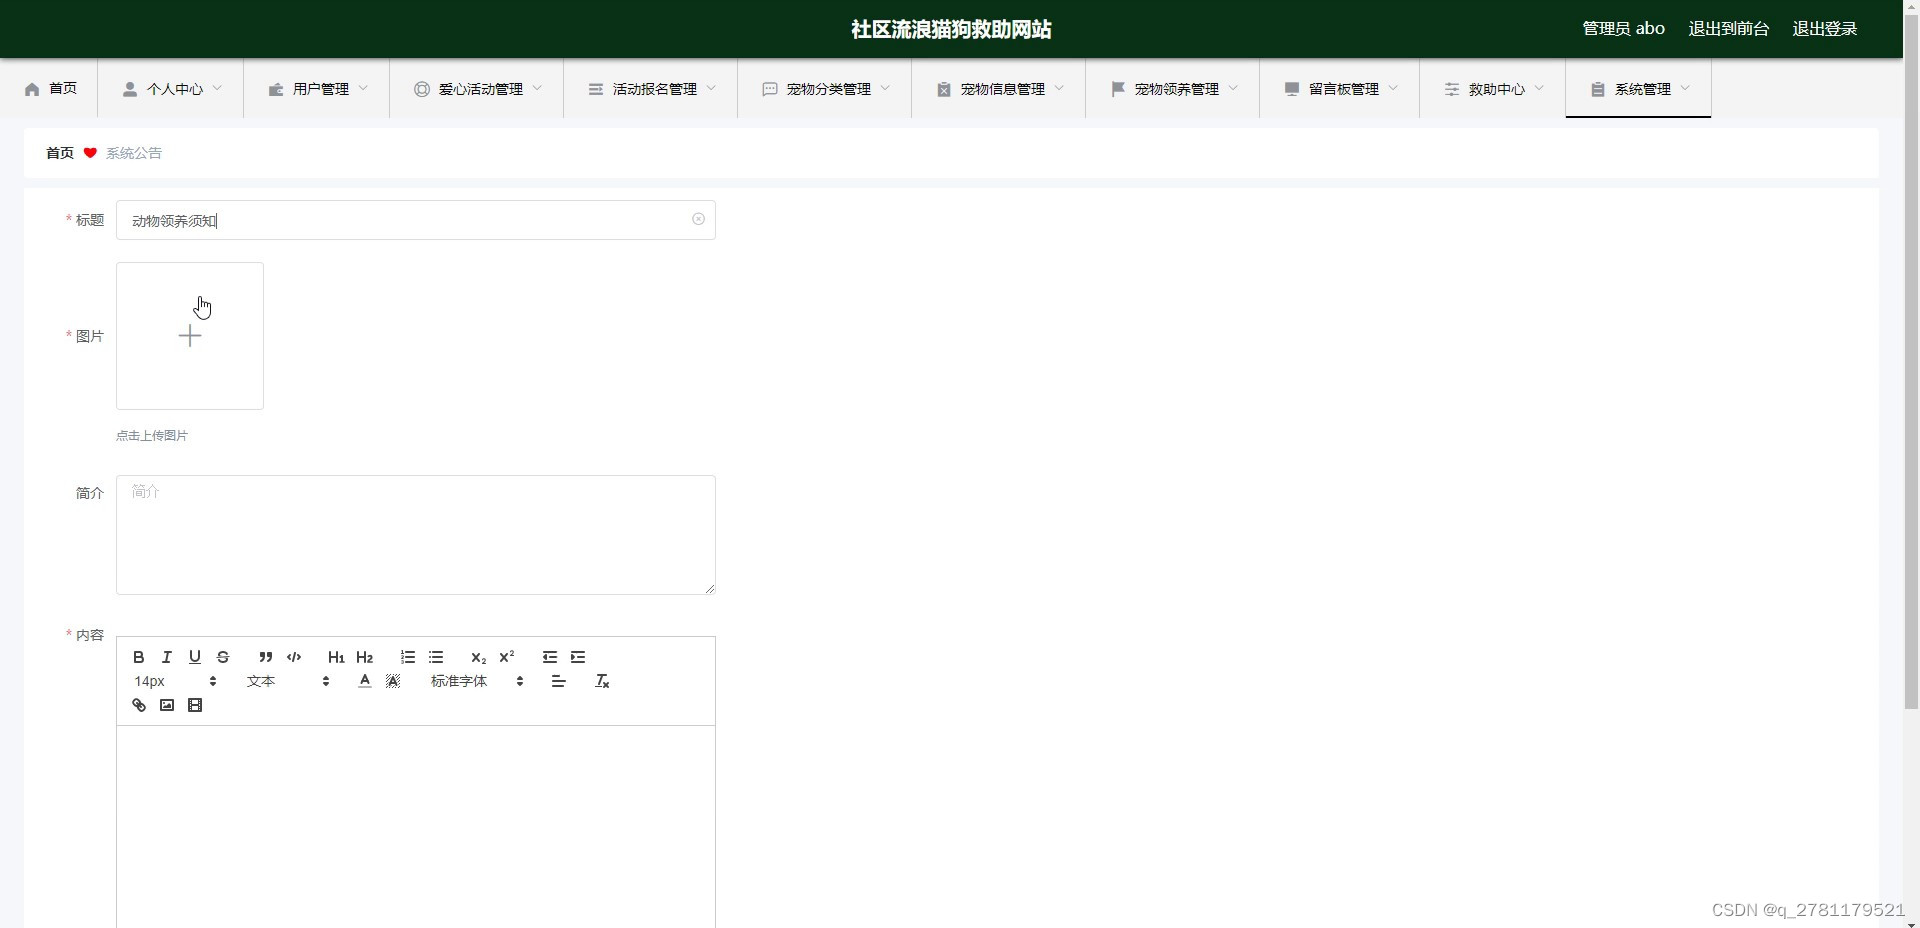This screenshot has height=928, width=1920.
Task: Go to the 首页 navigation tab
Action: click(x=50, y=89)
